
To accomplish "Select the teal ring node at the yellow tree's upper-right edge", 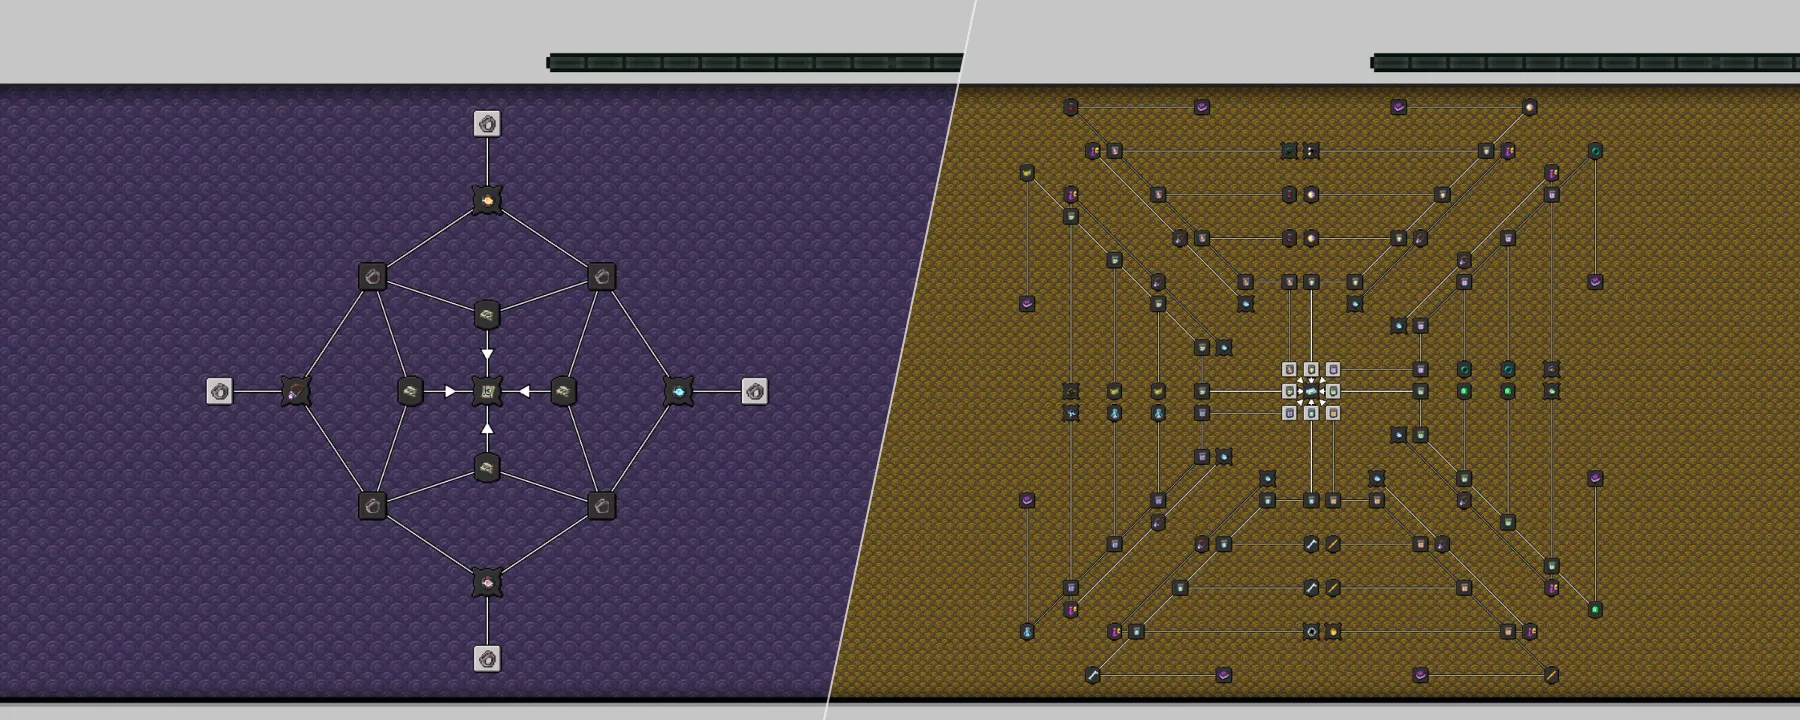I will (x=1596, y=151).
